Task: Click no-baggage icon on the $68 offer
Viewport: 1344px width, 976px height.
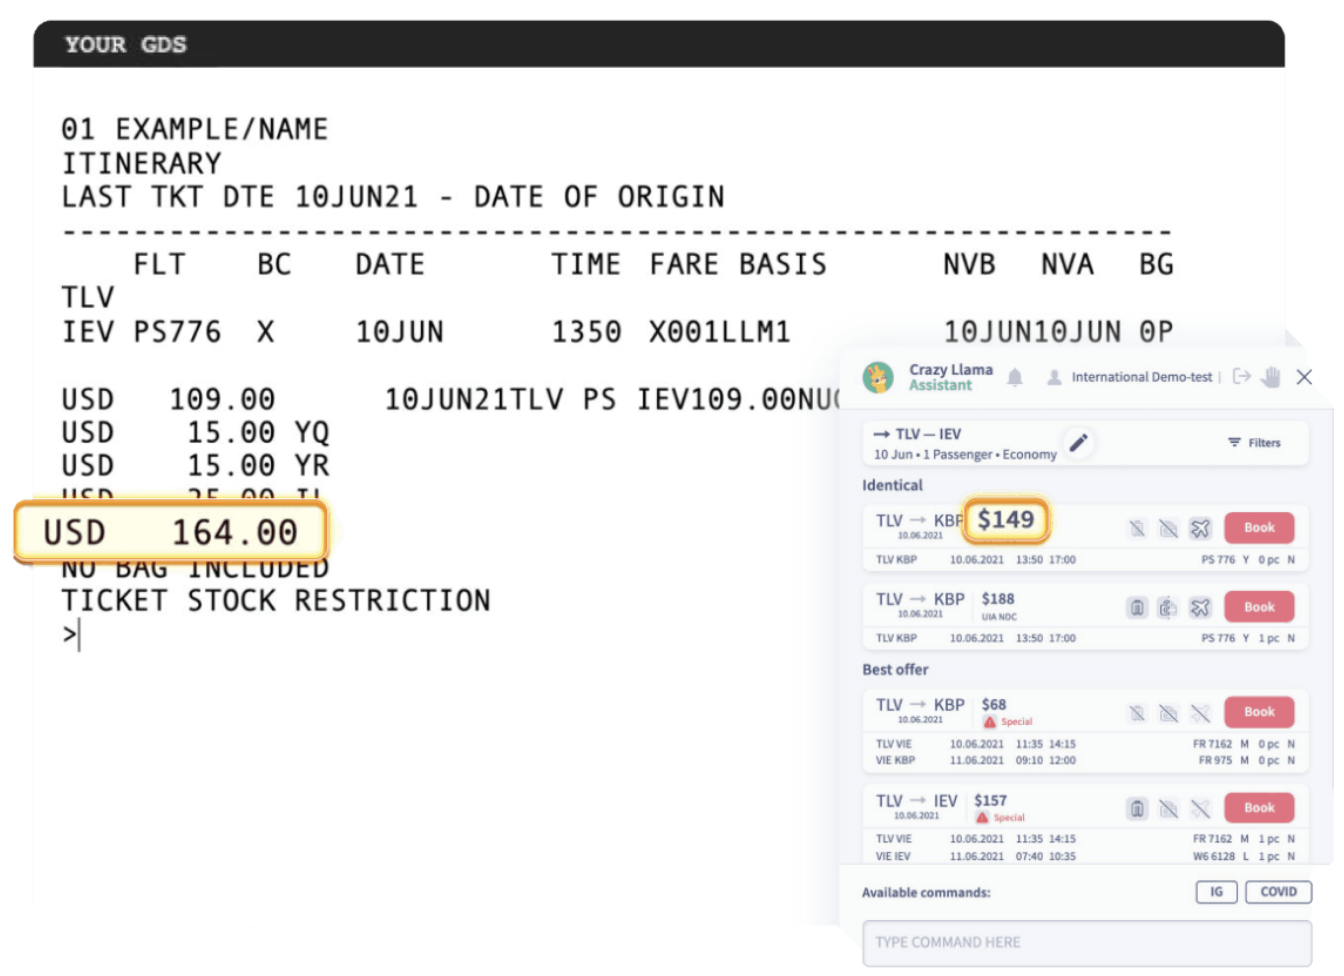Action: 1137,713
